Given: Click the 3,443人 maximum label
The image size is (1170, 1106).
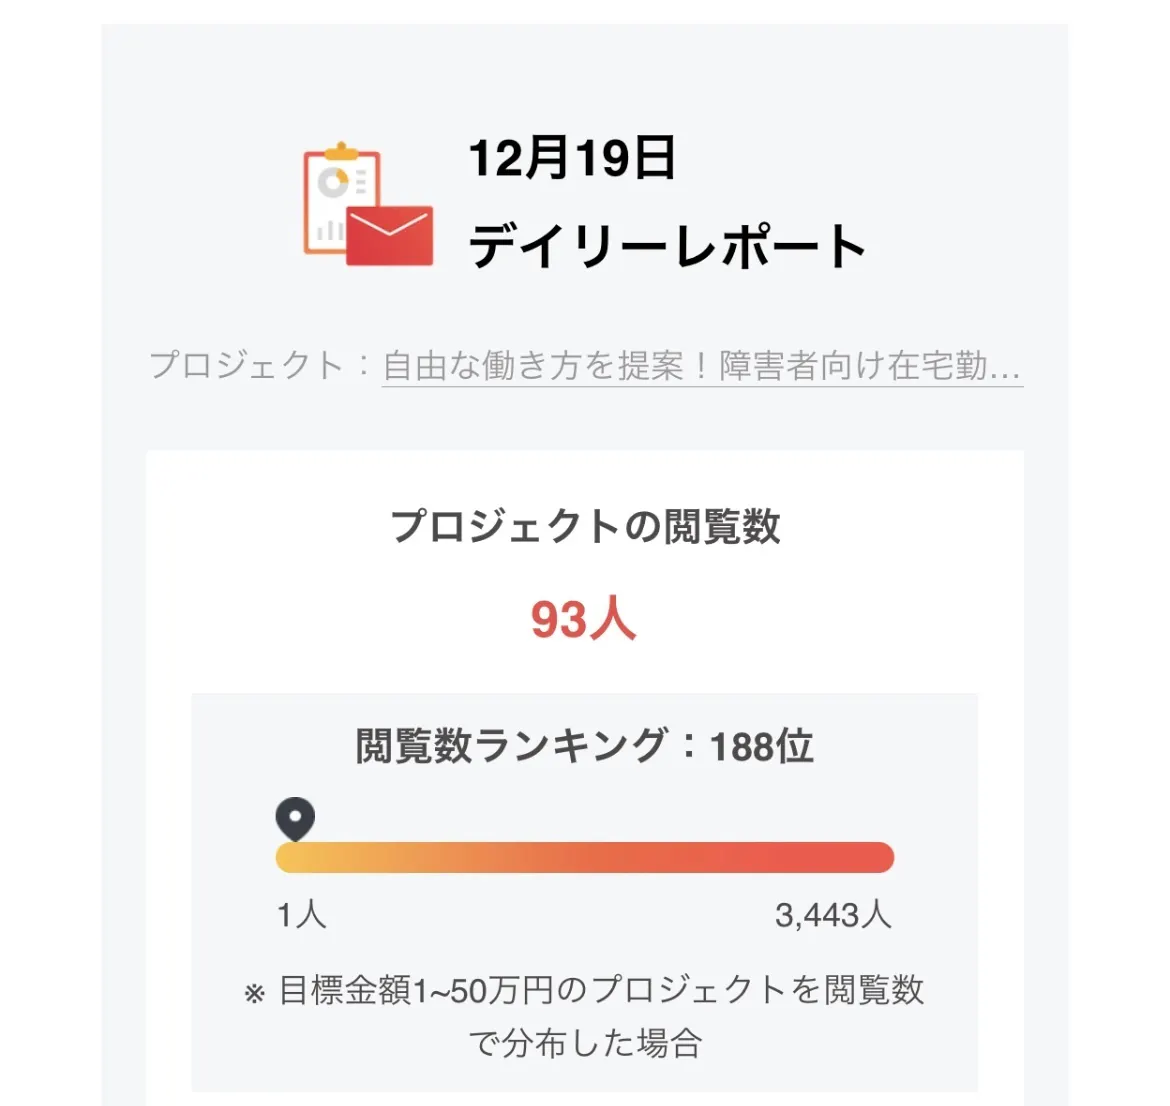Looking at the screenshot, I should pyautogui.click(x=833, y=914).
